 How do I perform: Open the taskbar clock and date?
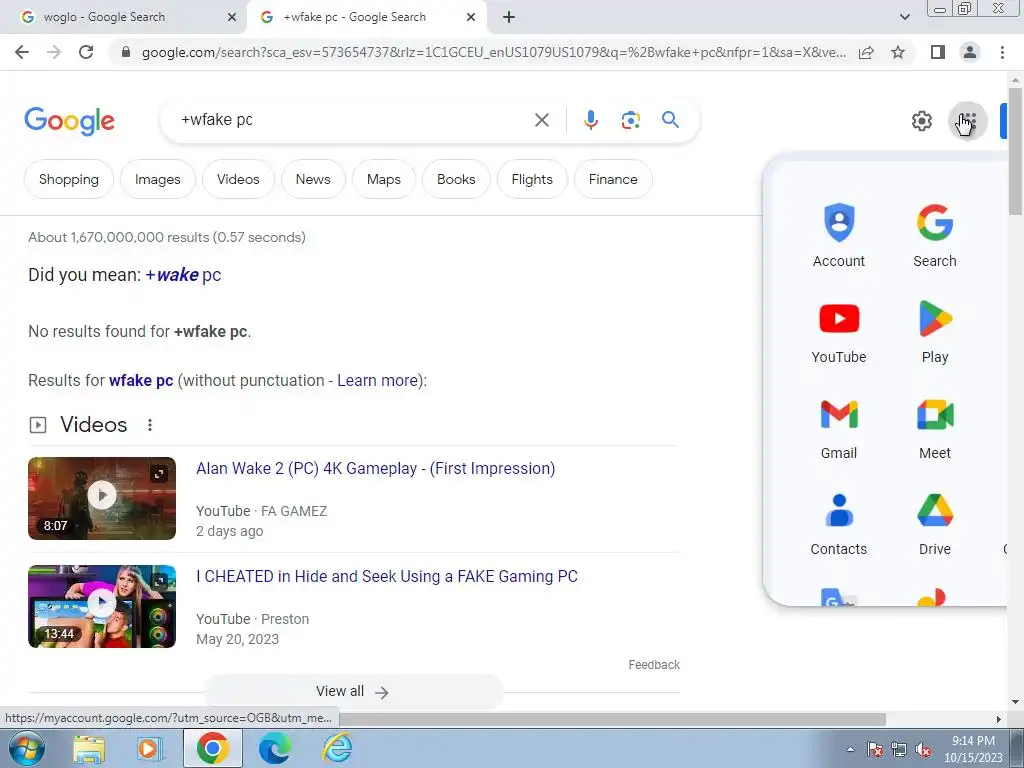[x=973, y=749]
